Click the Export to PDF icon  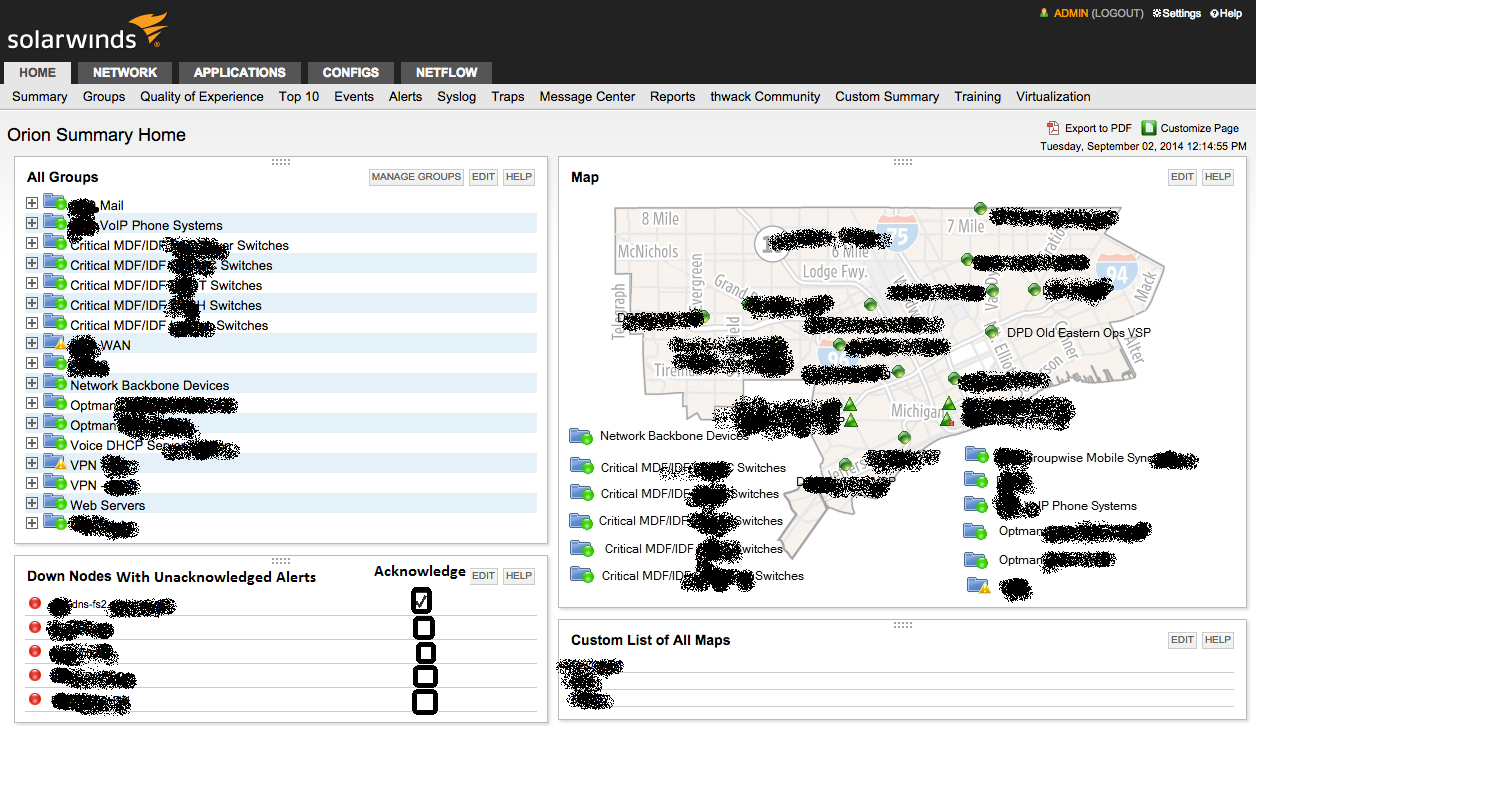point(1053,128)
